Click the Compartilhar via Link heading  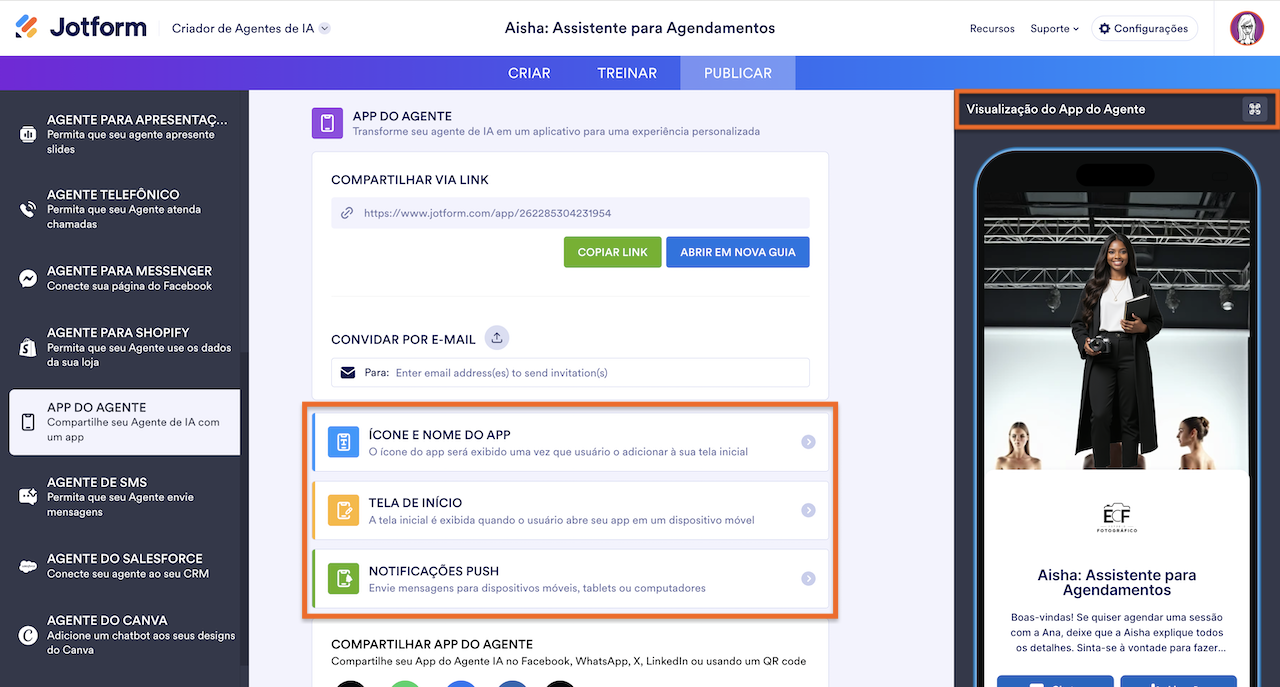click(x=410, y=180)
